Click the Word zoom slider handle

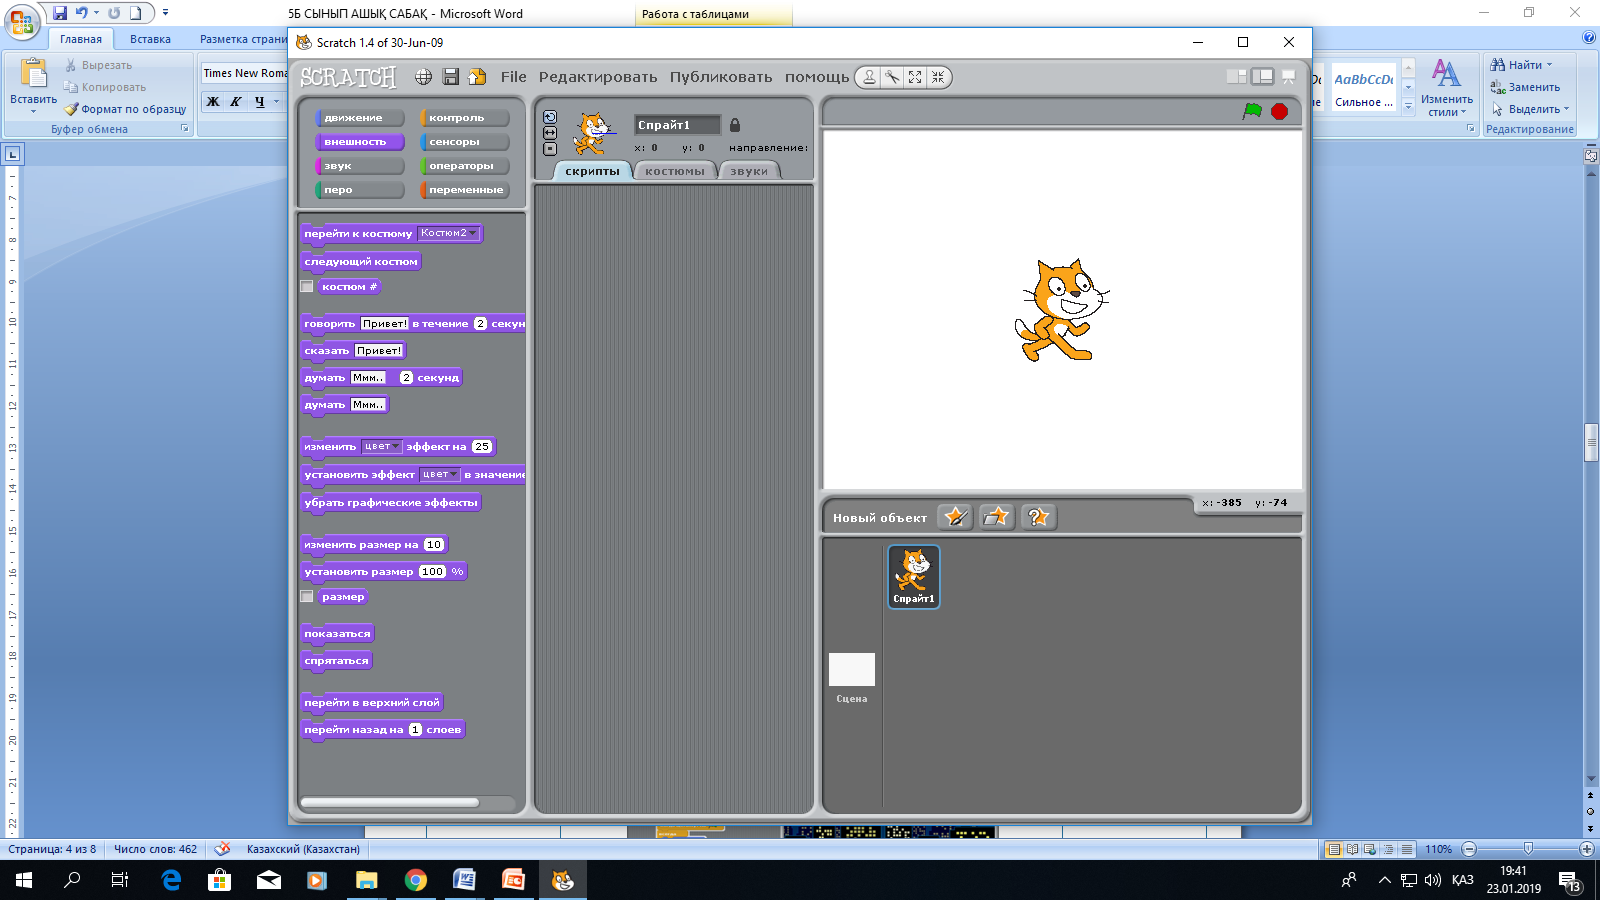(1528, 849)
